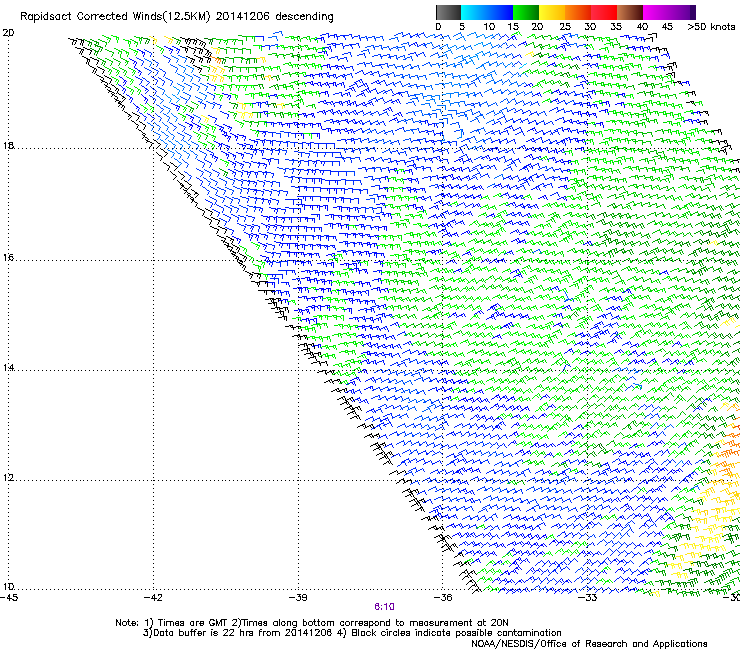Click the longitude label '-39'

click(298, 598)
